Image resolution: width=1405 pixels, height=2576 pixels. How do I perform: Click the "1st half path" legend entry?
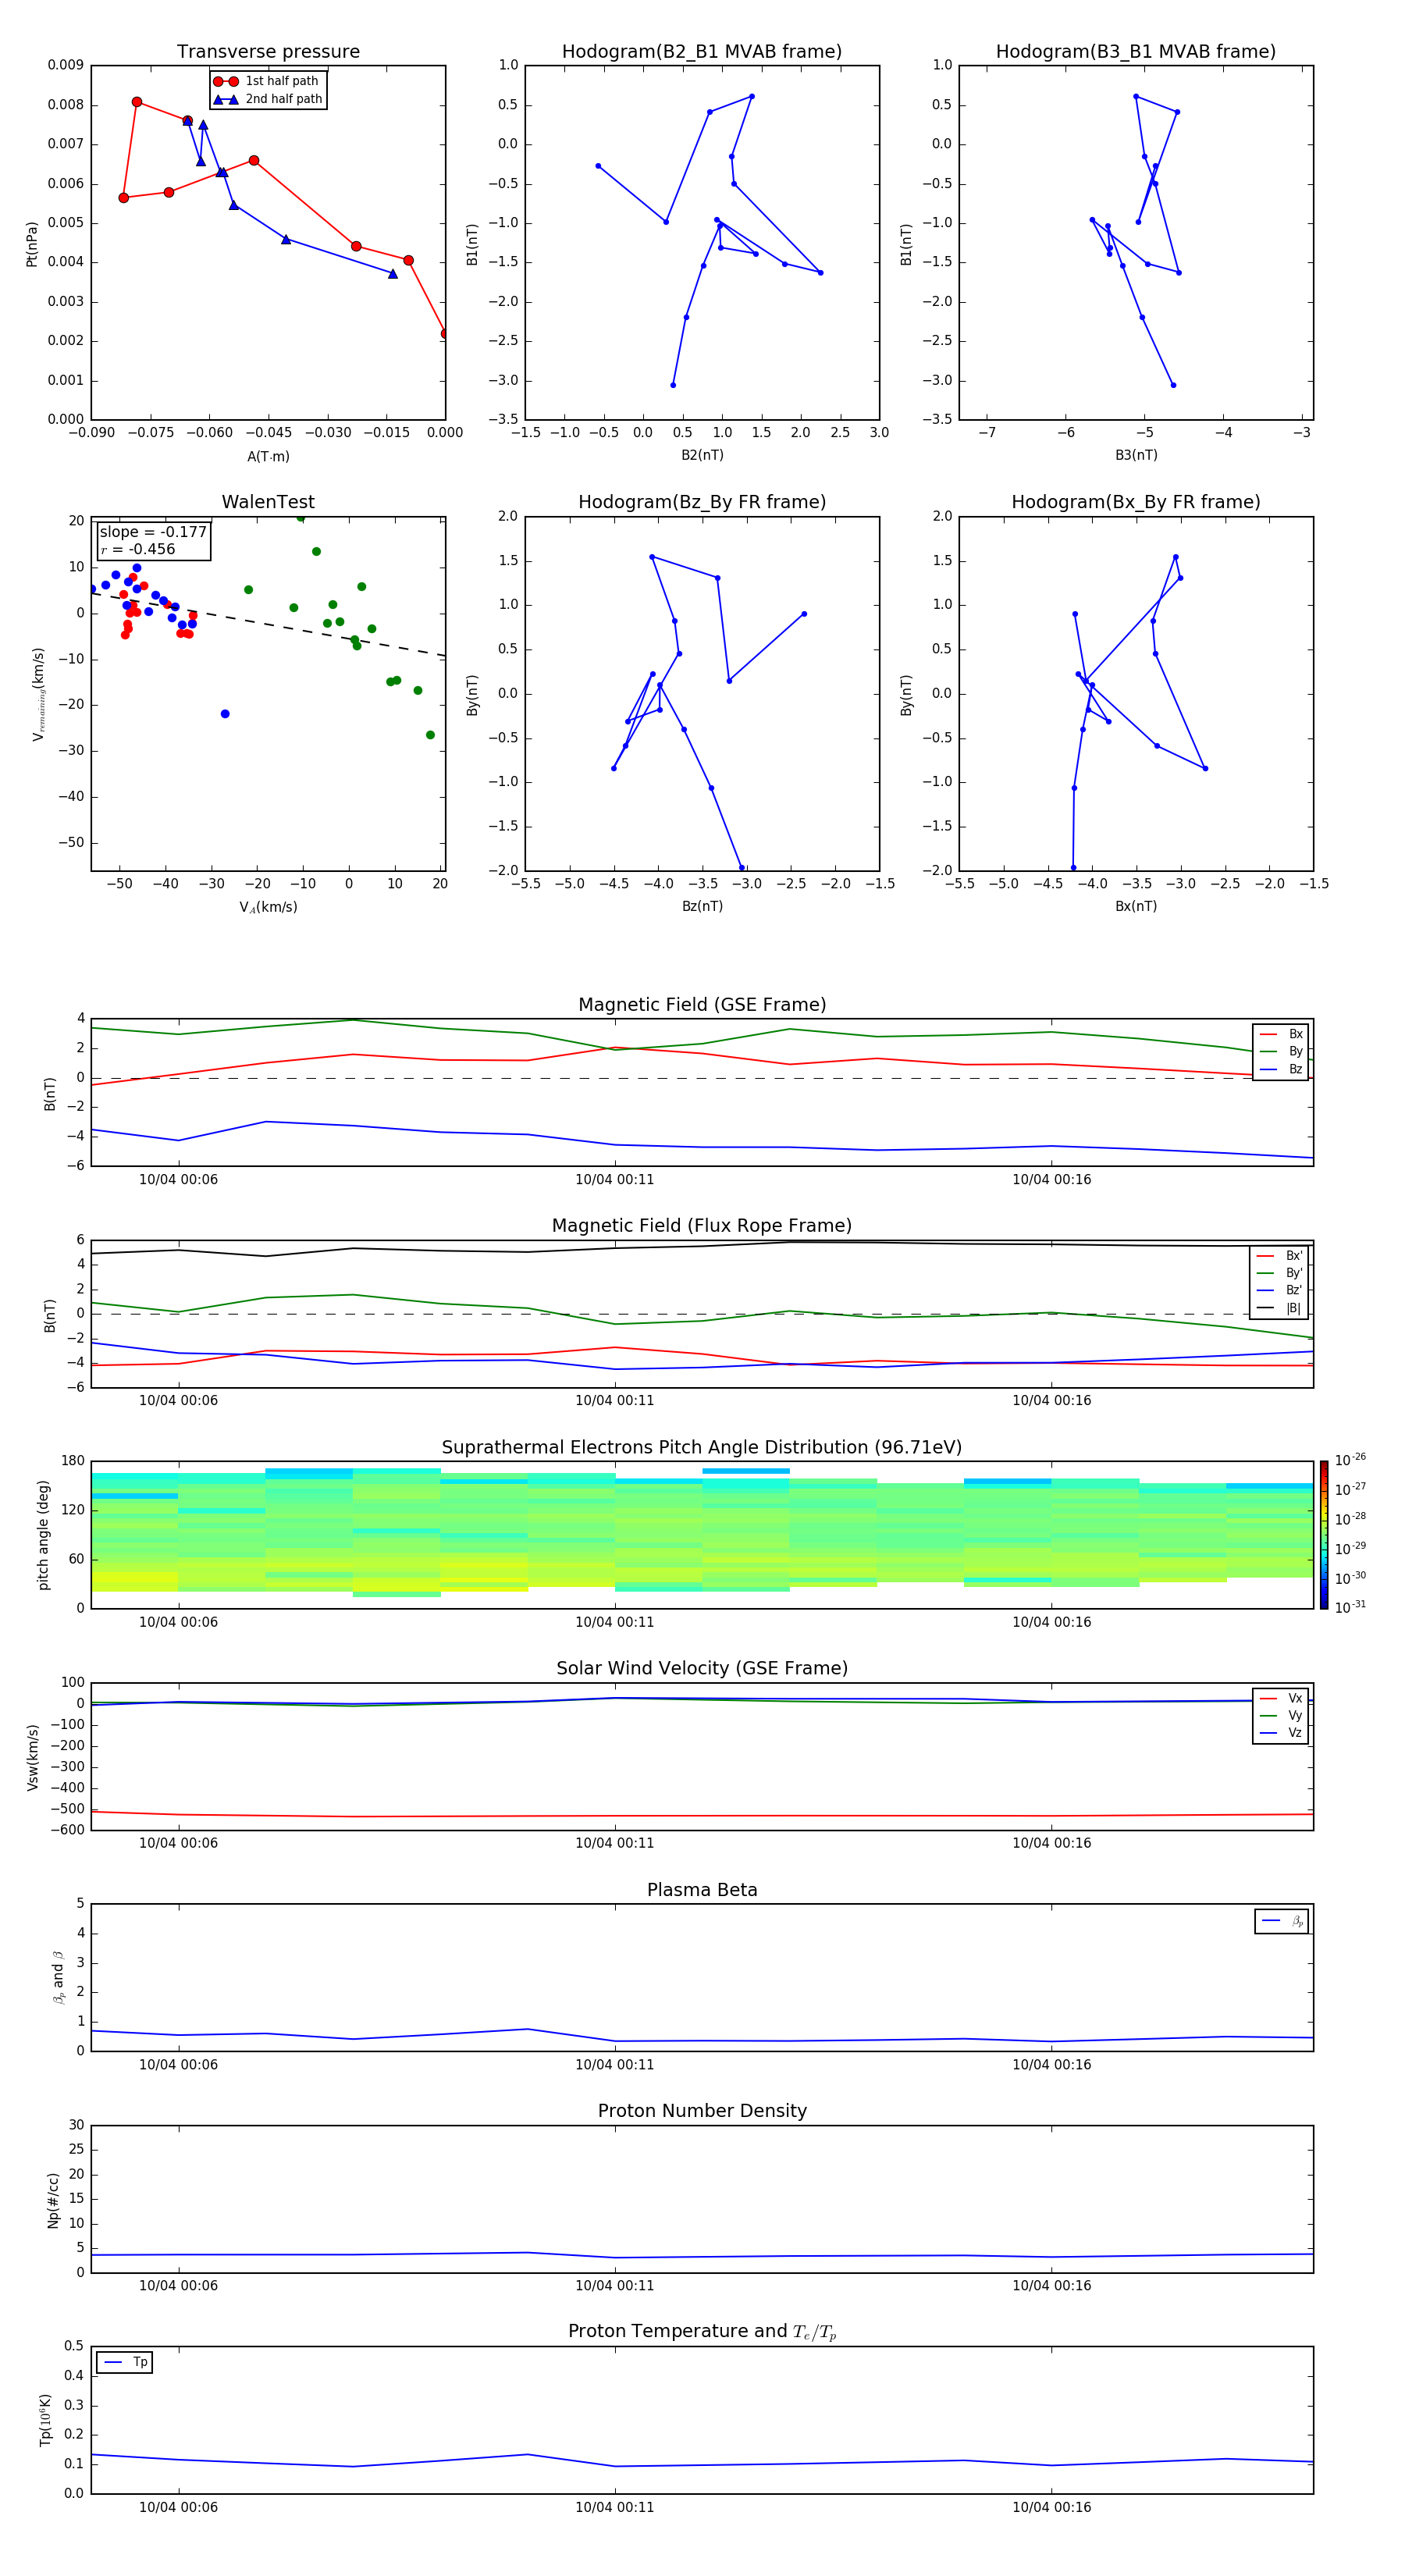click(x=267, y=81)
